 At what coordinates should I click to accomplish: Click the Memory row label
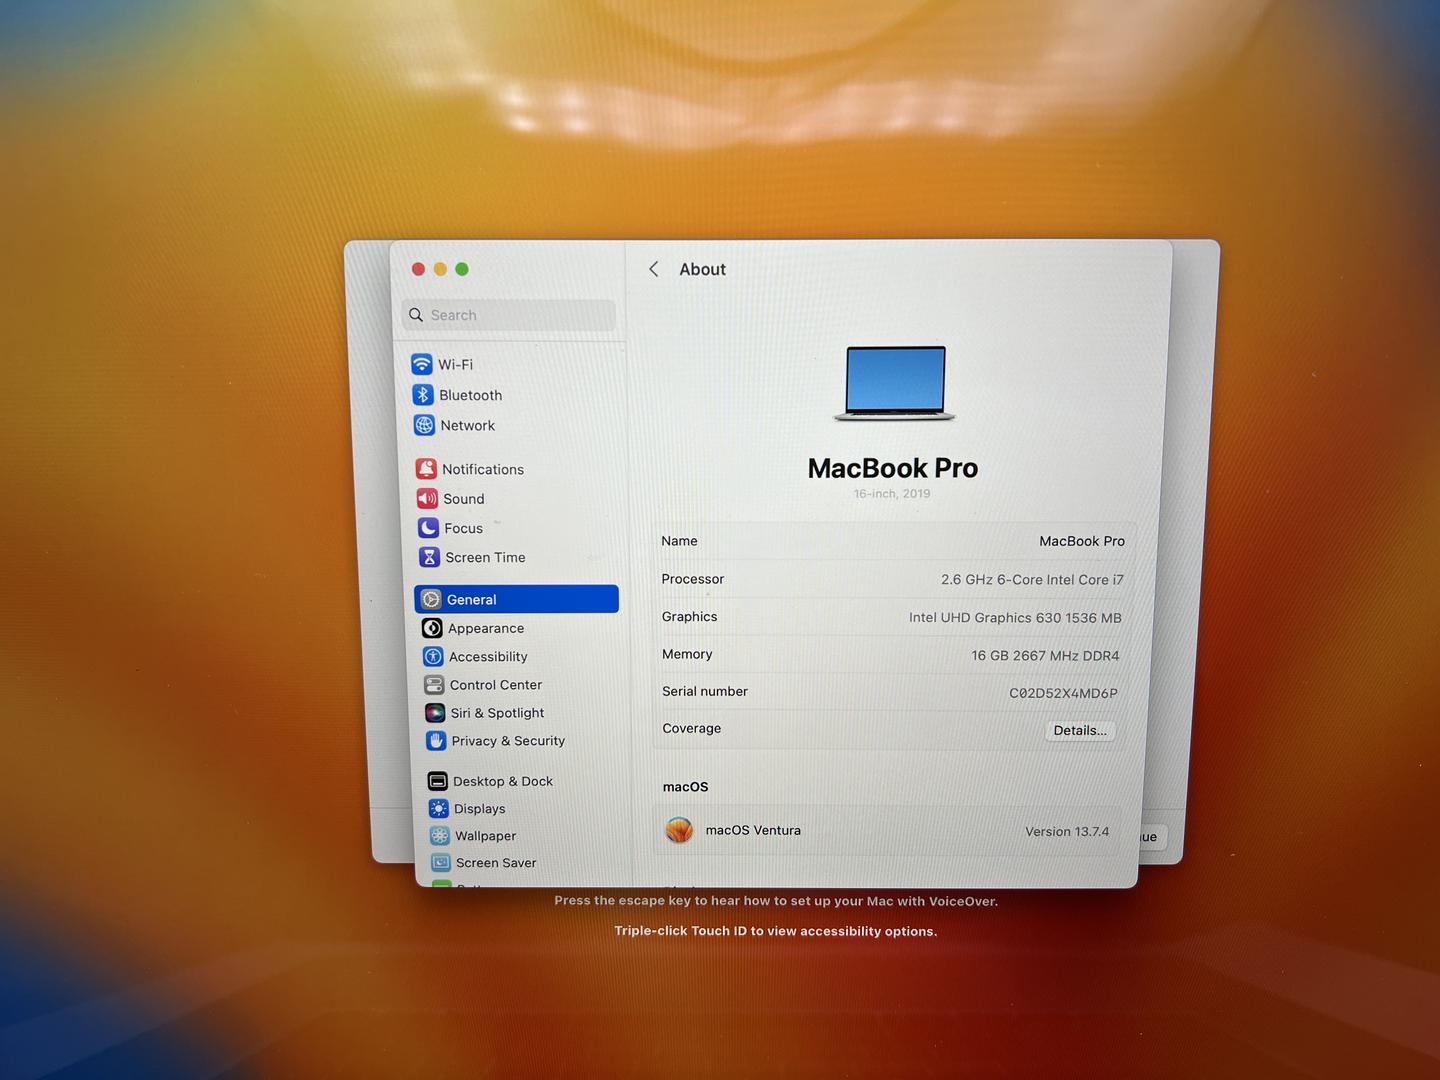pyautogui.click(x=687, y=654)
